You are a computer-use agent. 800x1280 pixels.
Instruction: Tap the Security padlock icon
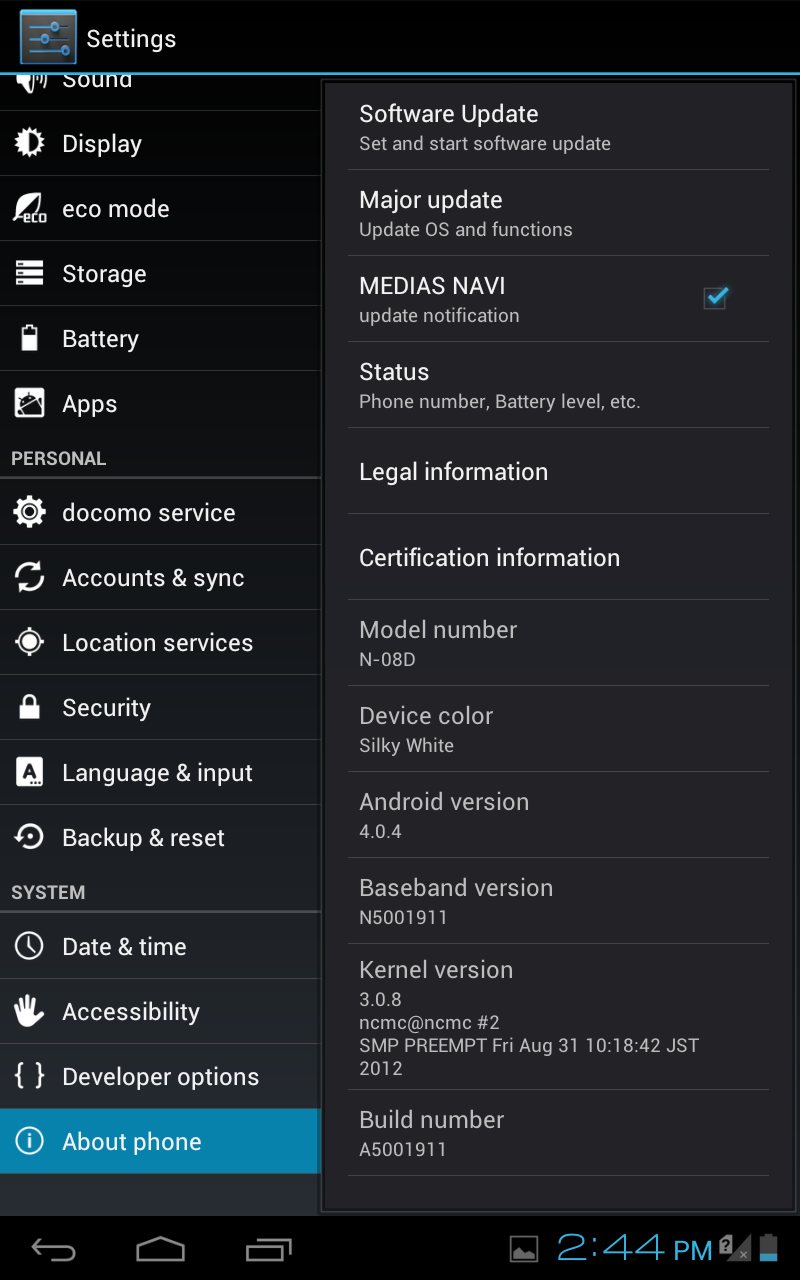(30, 707)
